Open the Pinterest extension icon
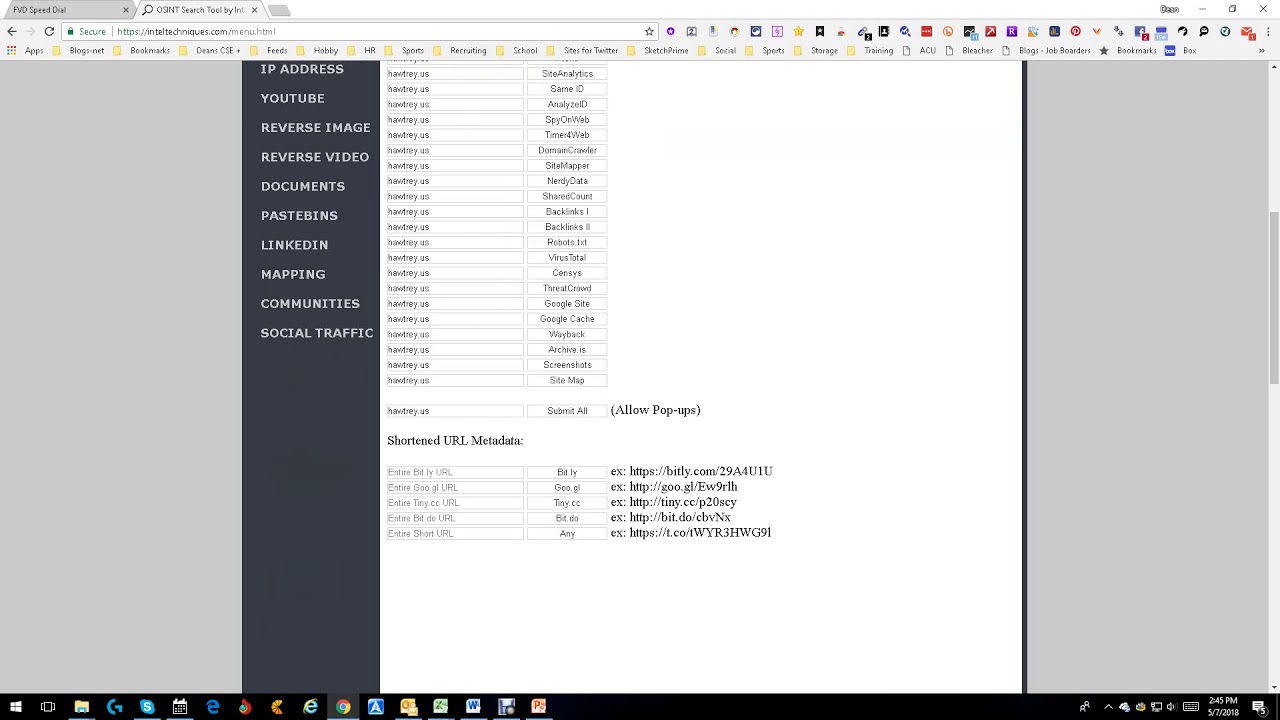 [1076, 31]
